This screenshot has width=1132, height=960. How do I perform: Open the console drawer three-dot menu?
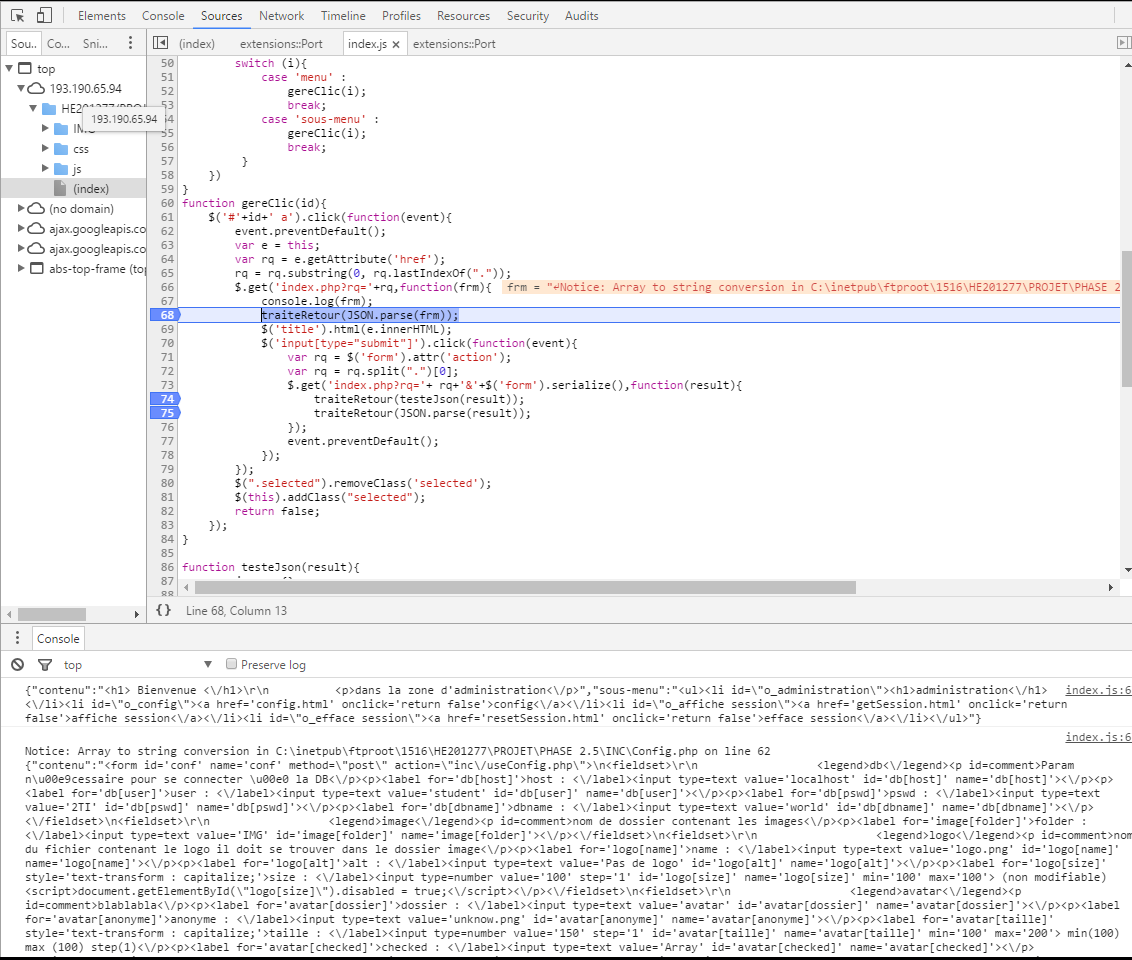coord(17,638)
